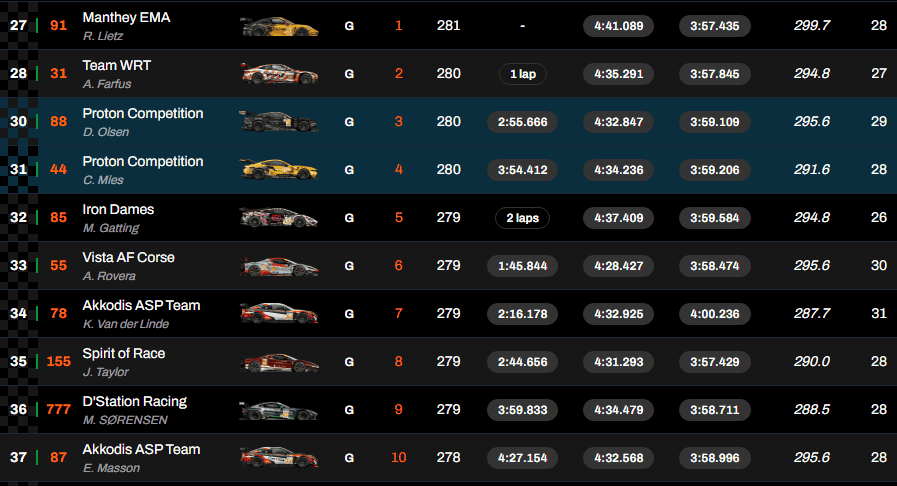This screenshot has width=897, height=486.
Task: Click driver name R. Lietz
Action: point(103,36)
